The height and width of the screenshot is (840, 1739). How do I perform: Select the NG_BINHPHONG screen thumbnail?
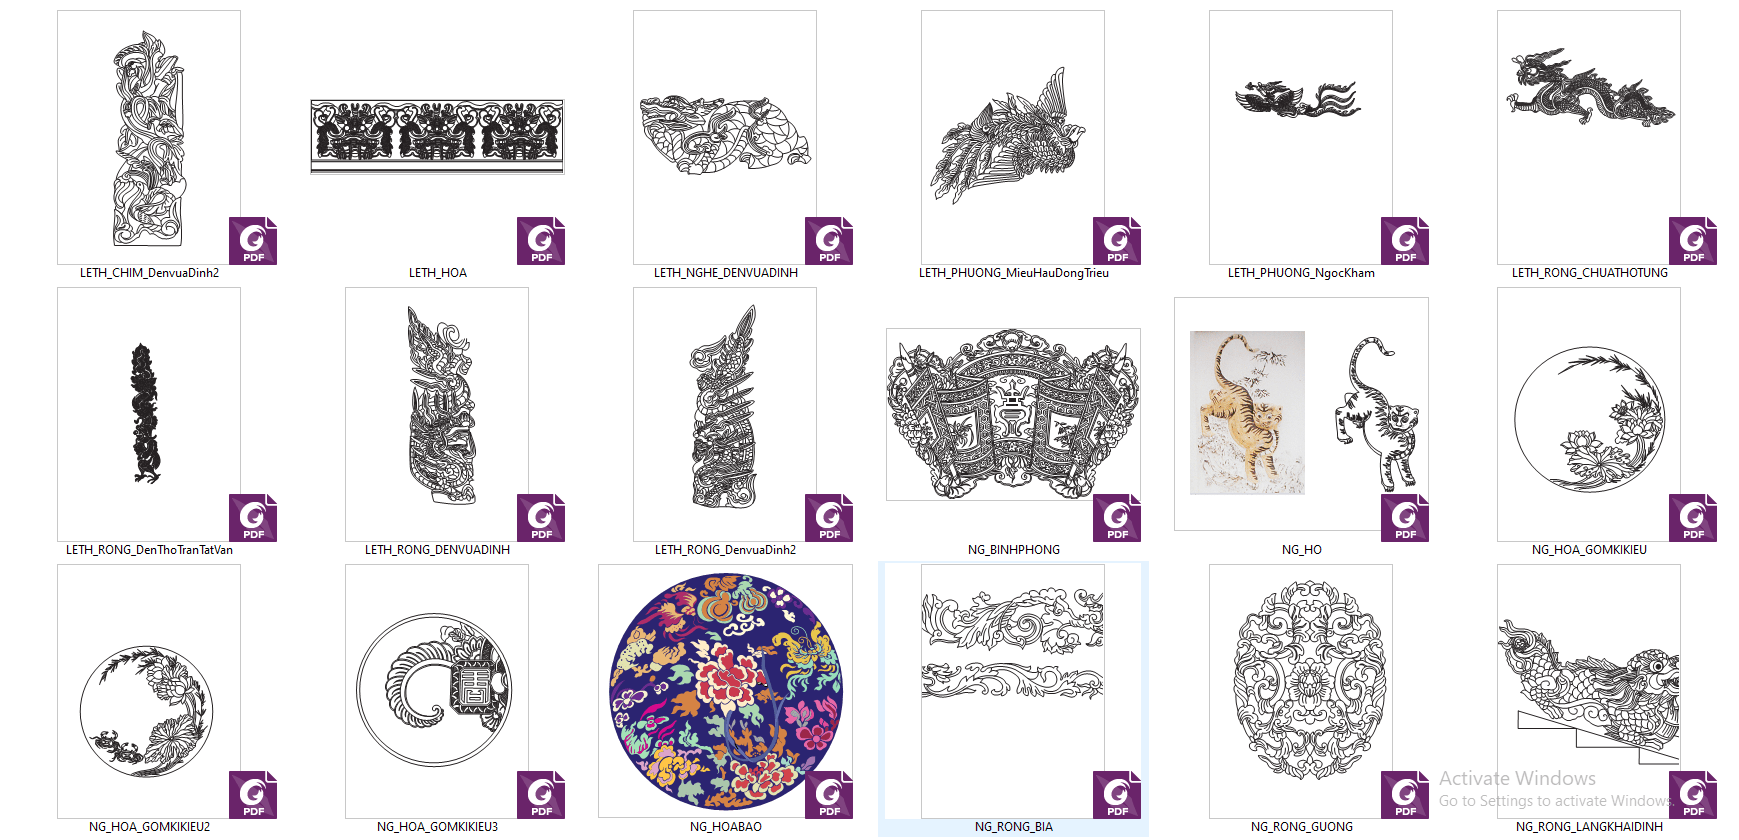[x=1013, y=415]
